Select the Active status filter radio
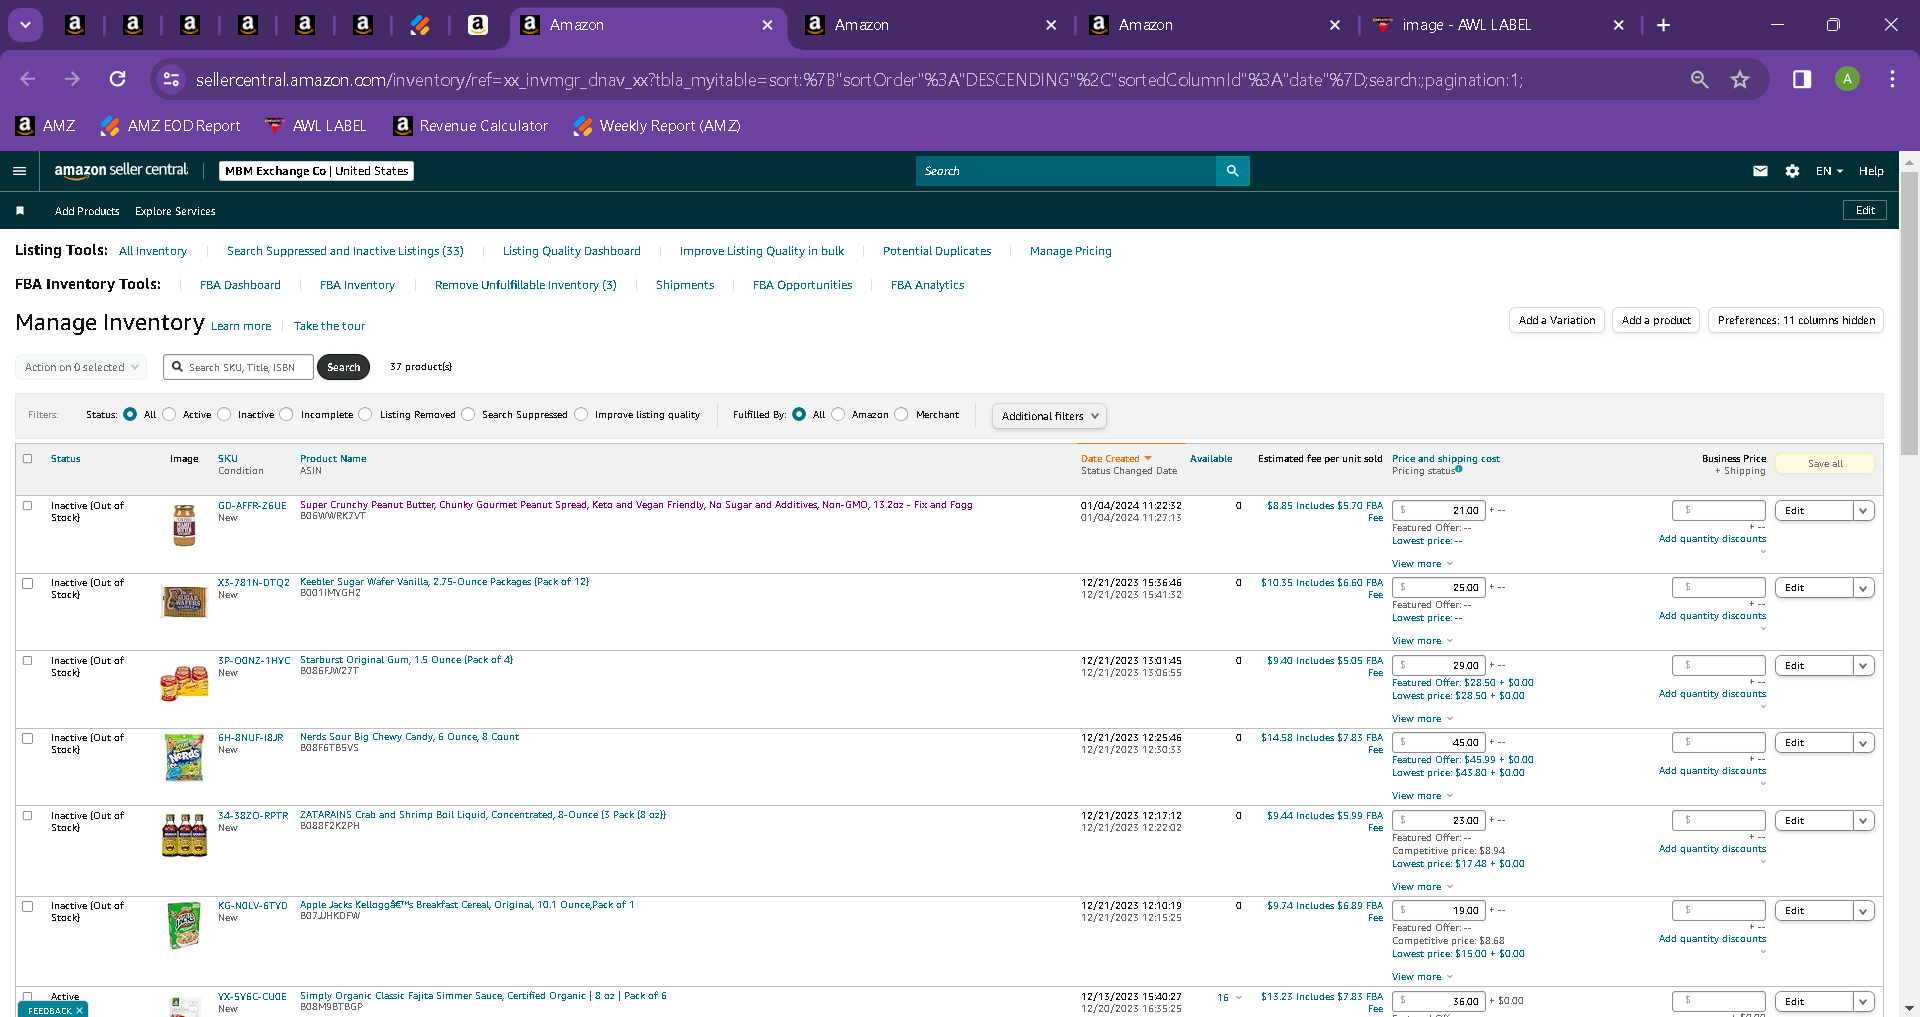The width and height of the screenshot is (1920, 1017). coord(169,414)
